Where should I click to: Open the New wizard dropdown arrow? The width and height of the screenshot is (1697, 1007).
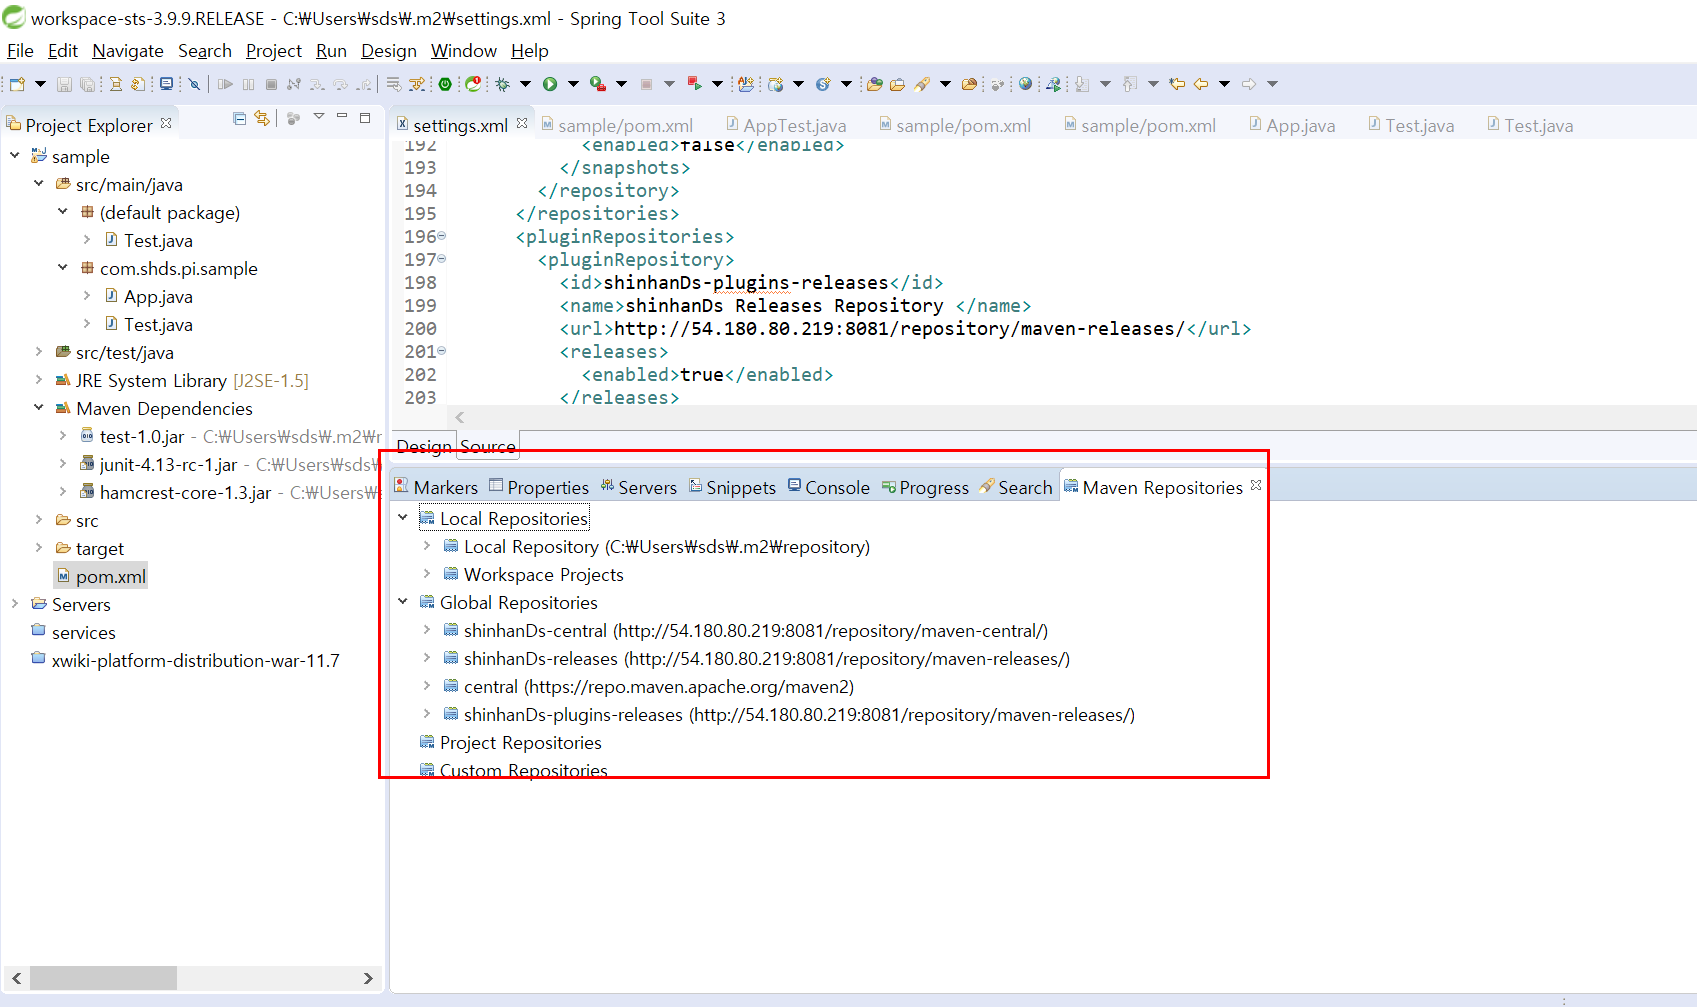[x=40, y=84]
